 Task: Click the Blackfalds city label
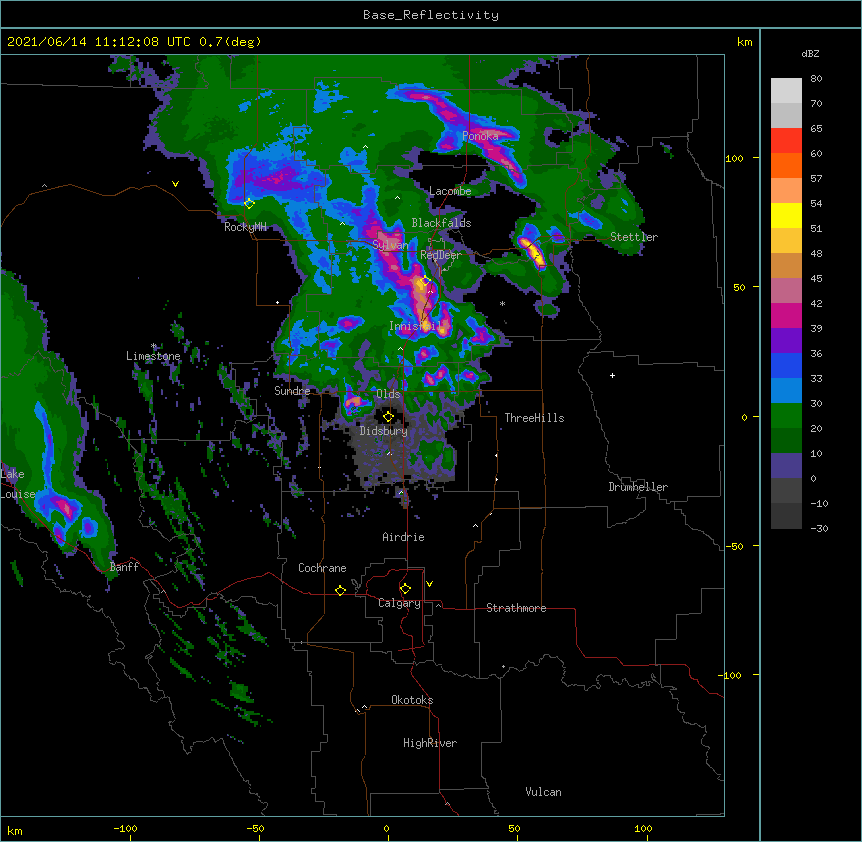click(x=441, y=223)
